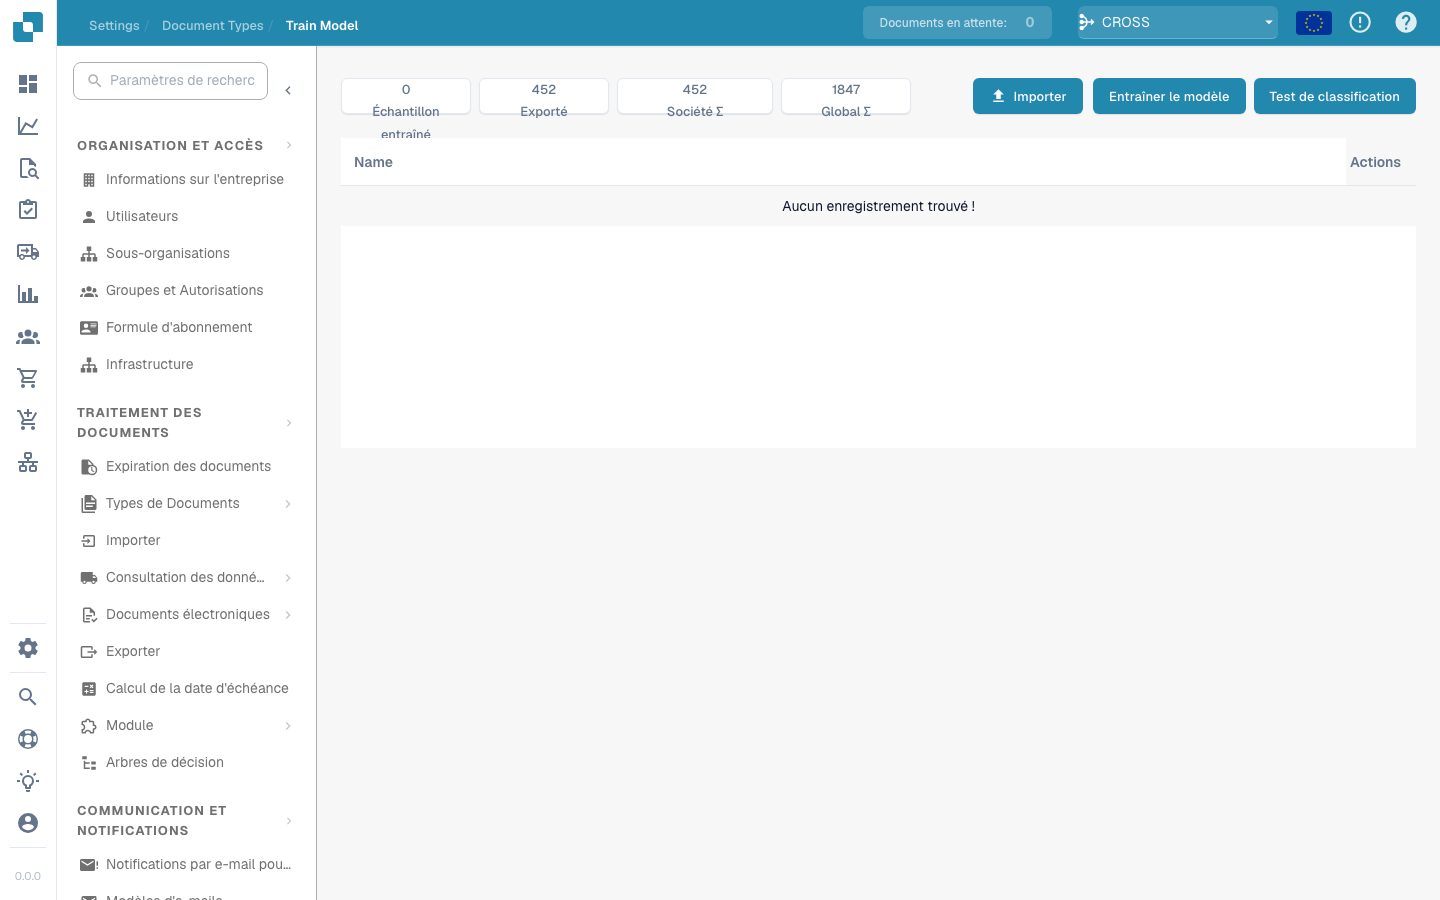Image resolution: width=1440 pixels, height=900 pixels.
Task: Open the lightbulb ideas icon
Action: pyautogui.click(x=28, y=781)
